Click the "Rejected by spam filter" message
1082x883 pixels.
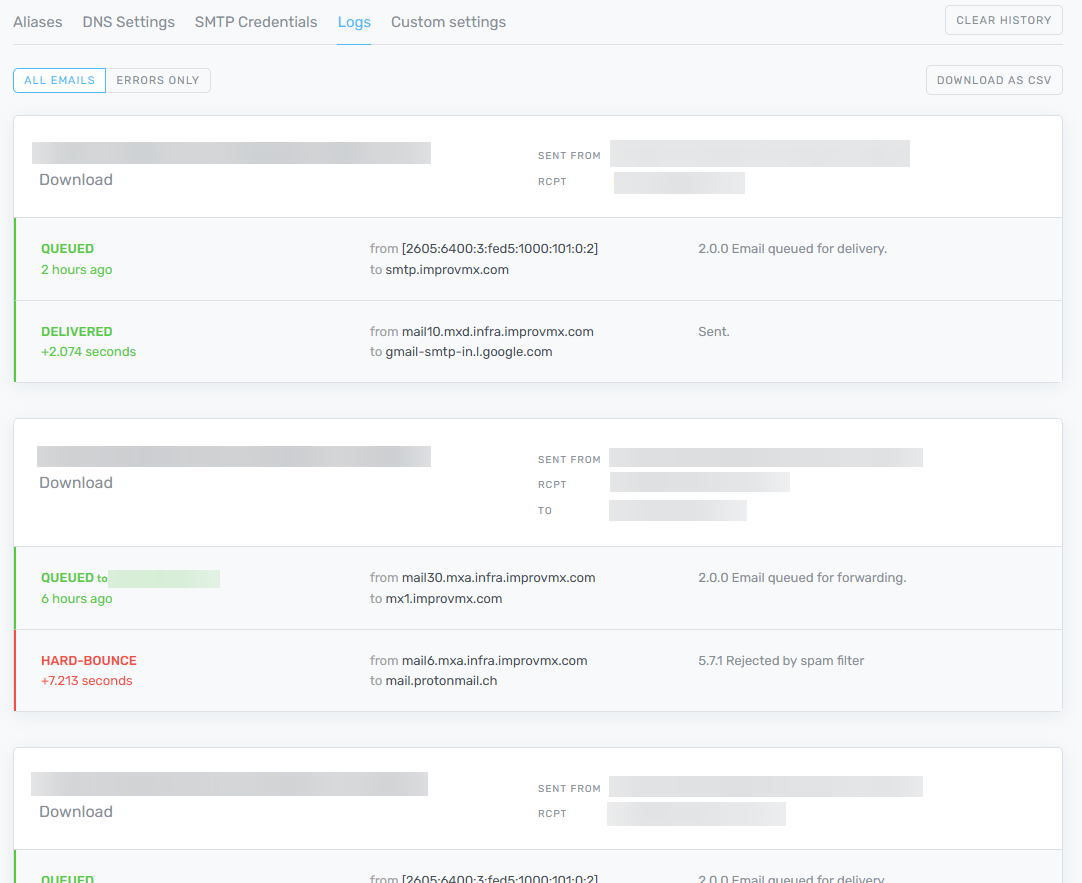(x=780, y=661)
